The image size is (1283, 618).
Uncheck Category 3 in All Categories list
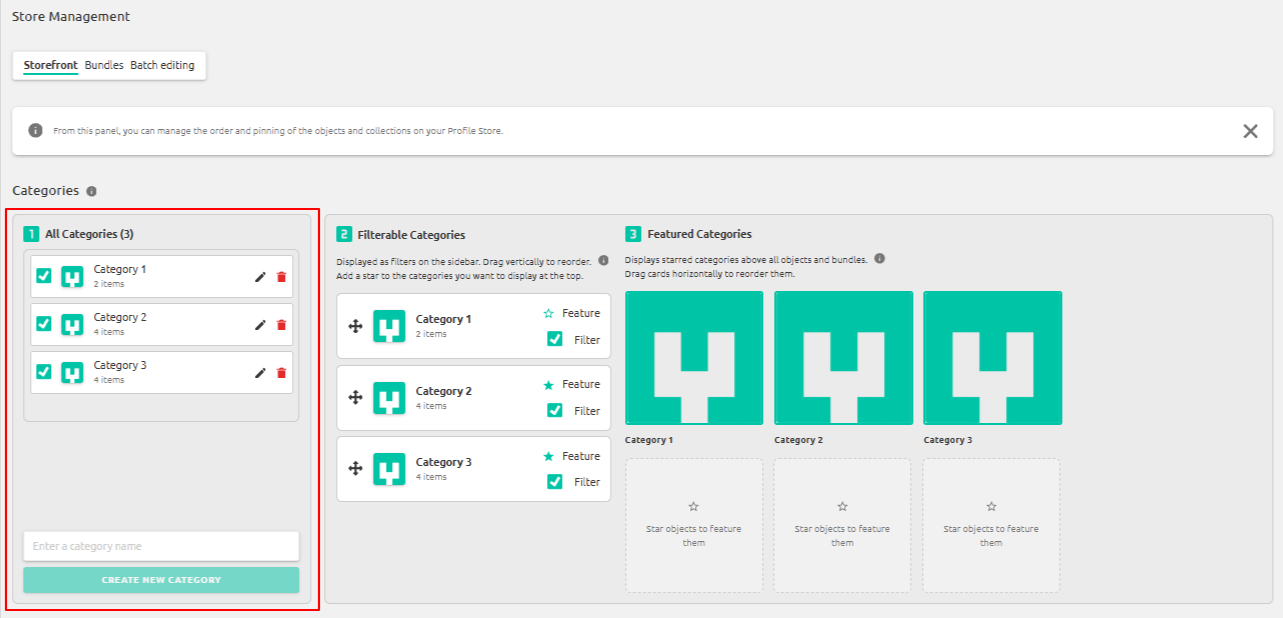[x=44, y=372]
